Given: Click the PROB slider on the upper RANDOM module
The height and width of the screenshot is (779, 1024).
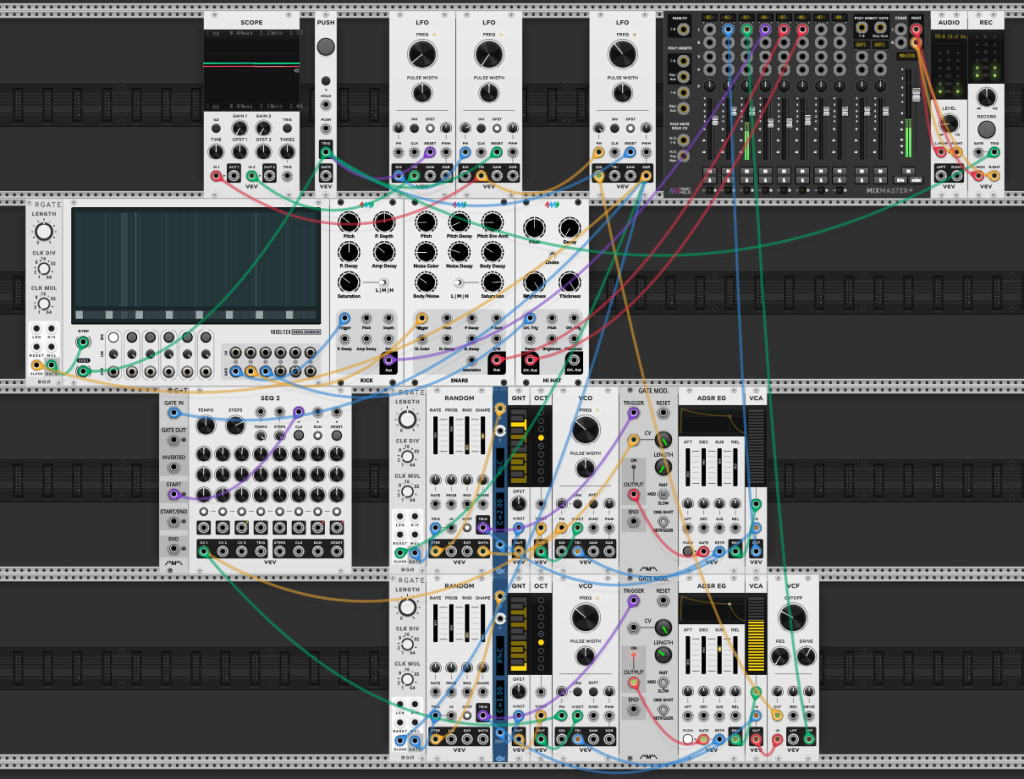Looking at the screenshot, I should (x=451, y=435).
